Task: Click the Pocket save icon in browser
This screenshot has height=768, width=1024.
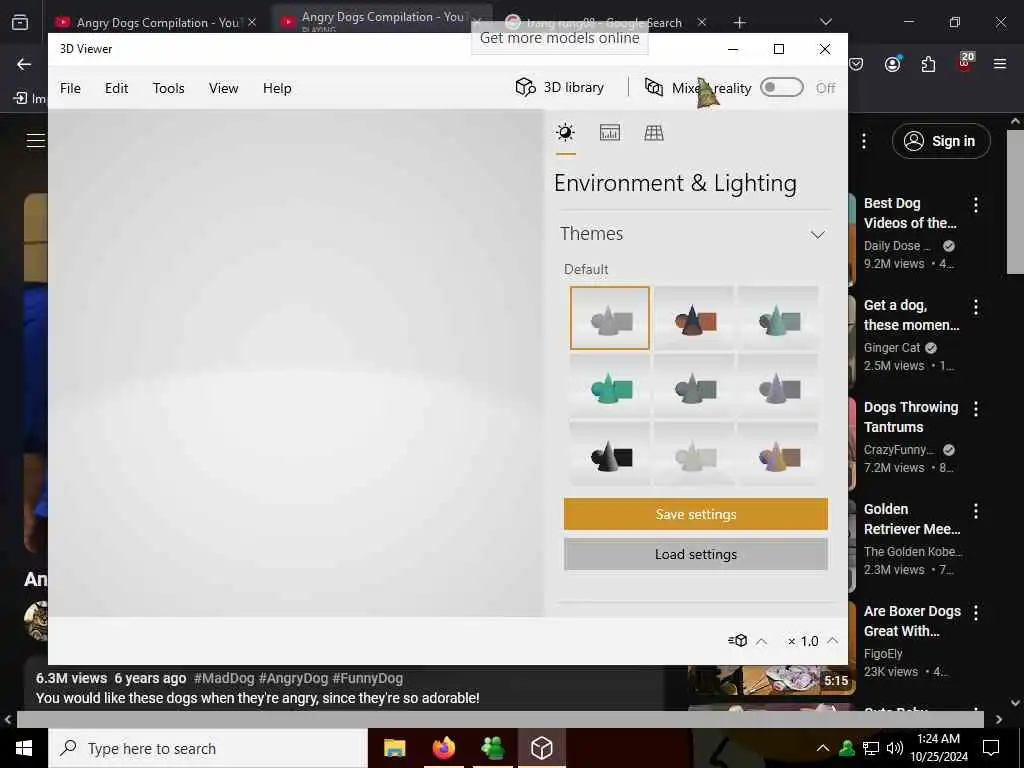Action: click(856, 64)
